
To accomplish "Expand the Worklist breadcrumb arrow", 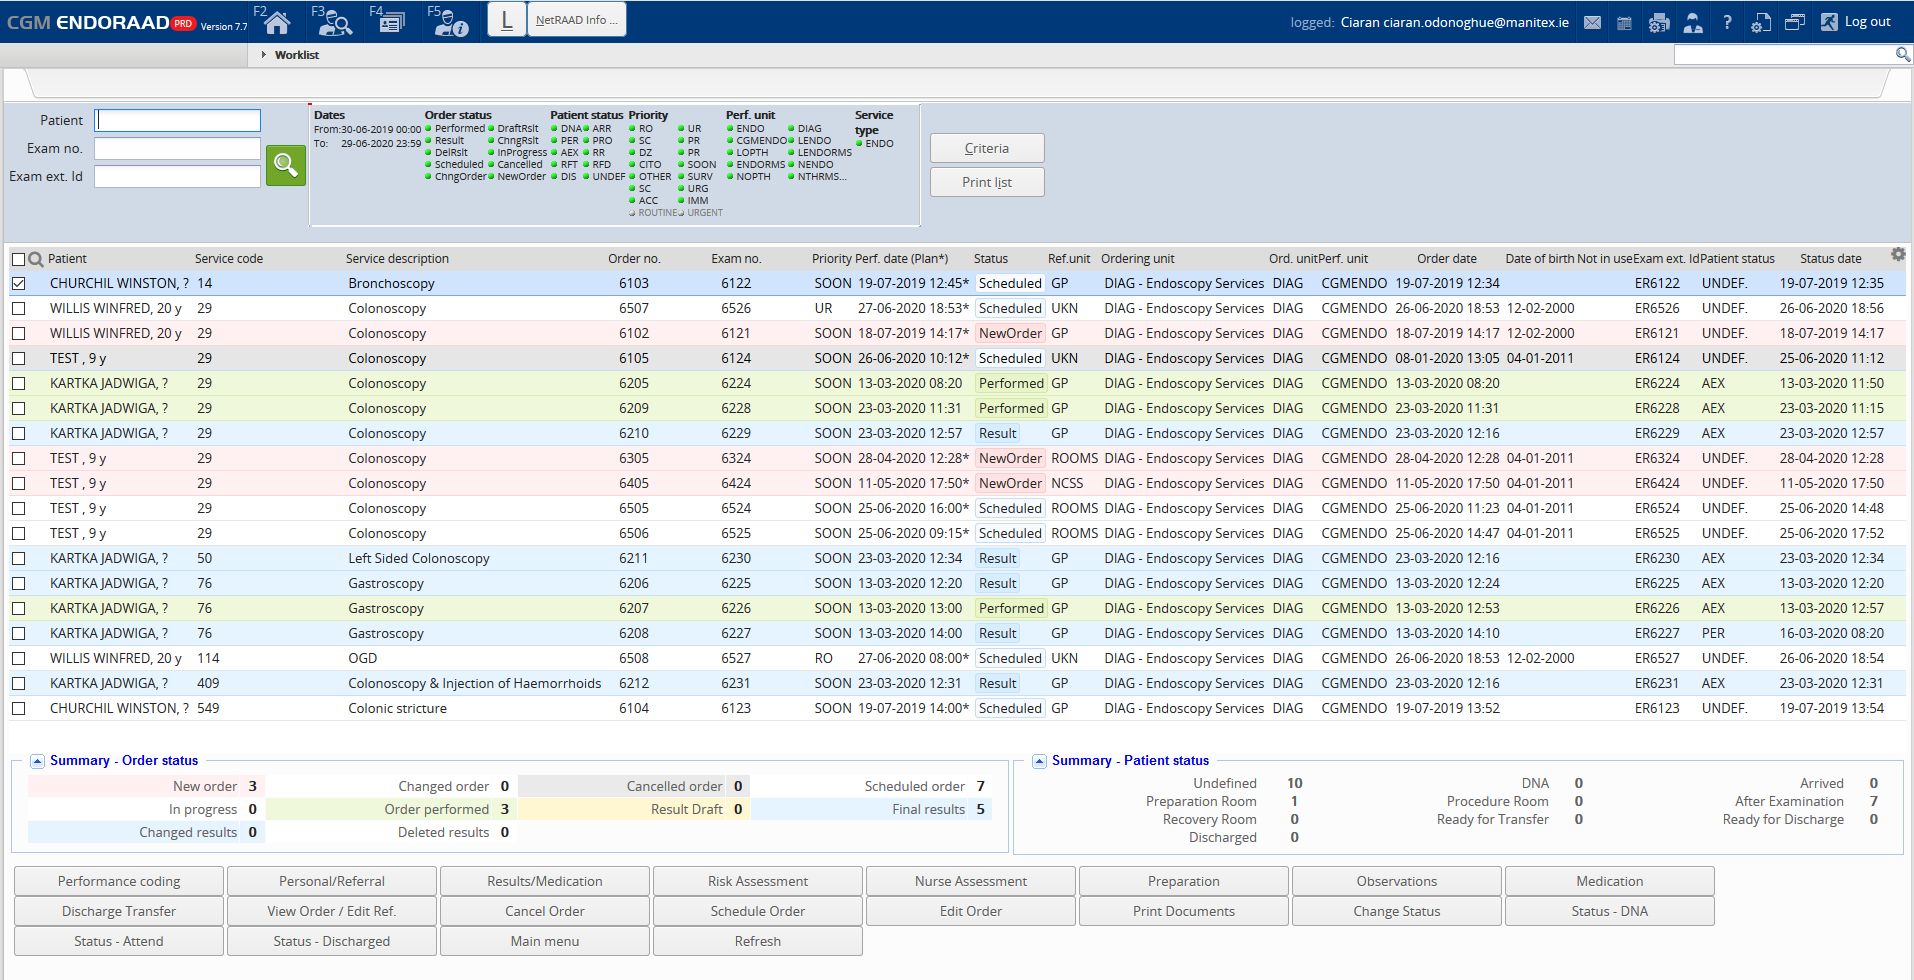I will click(x=264, y=55).
